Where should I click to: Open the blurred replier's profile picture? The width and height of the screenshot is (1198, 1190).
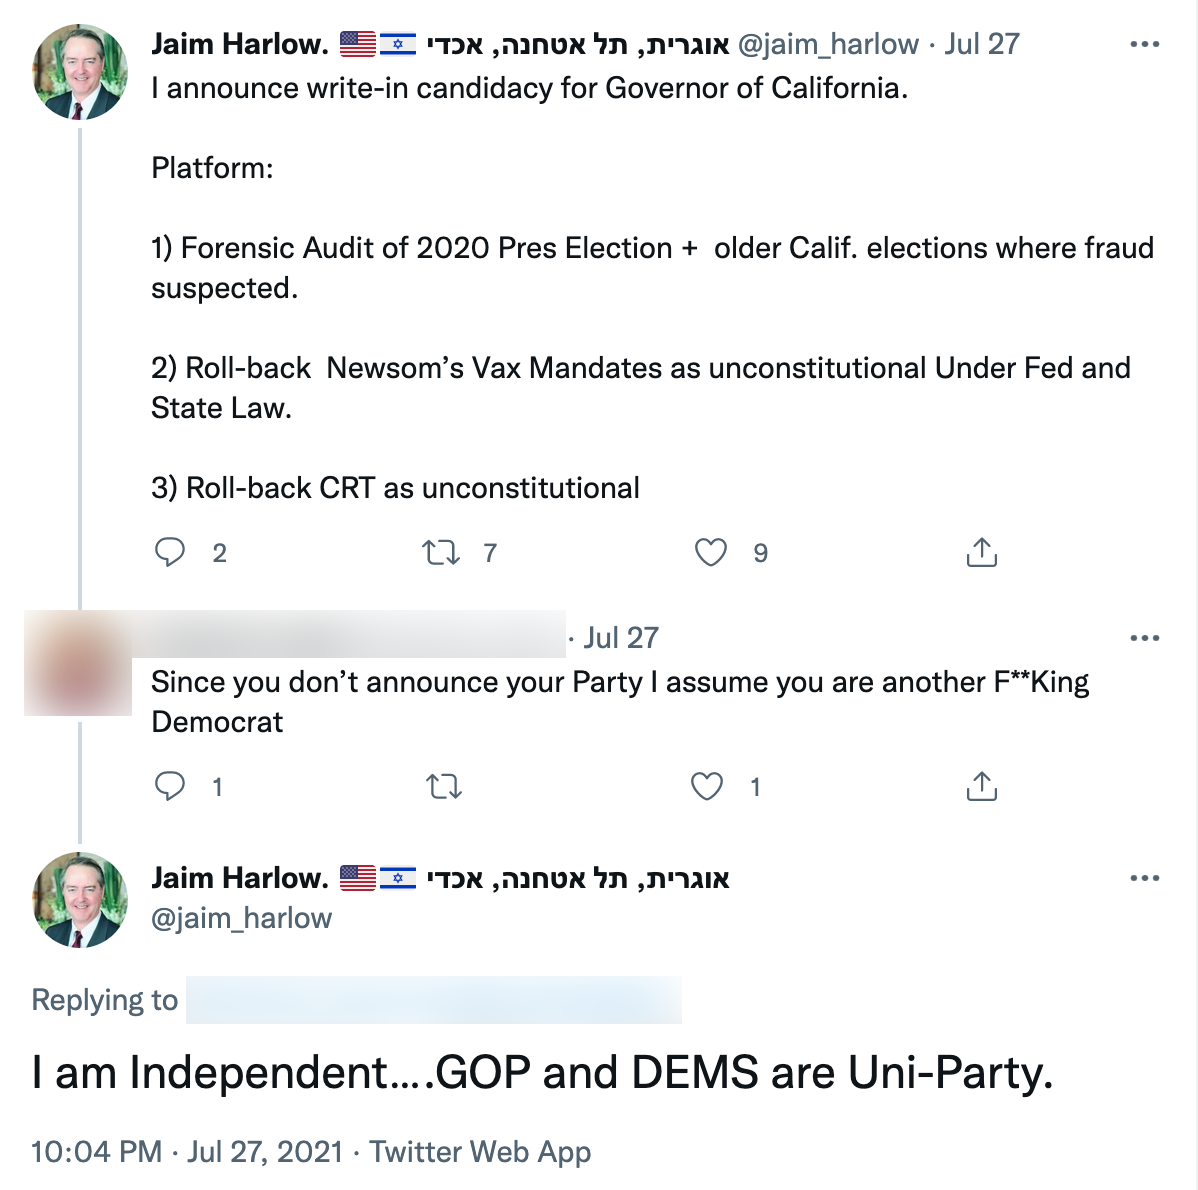coord(78,664)
